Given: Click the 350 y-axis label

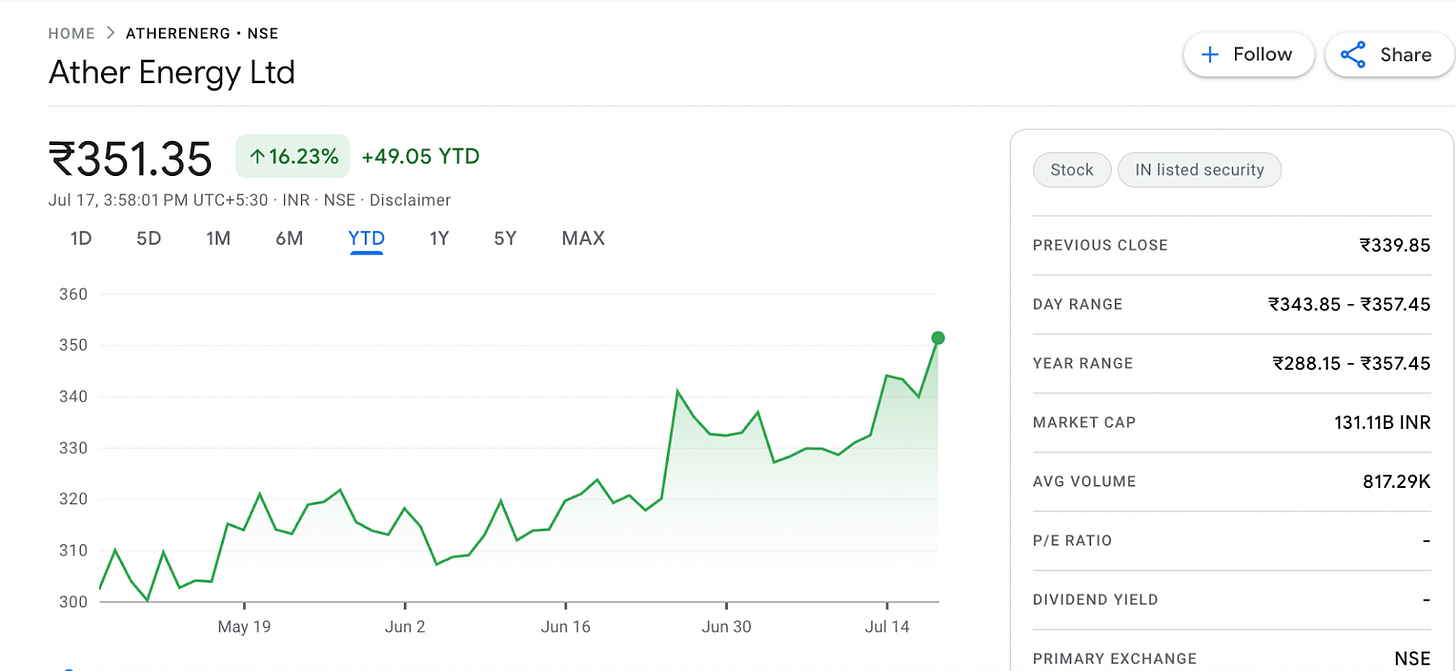Looking at the screenshot, I should click(74, 345).
